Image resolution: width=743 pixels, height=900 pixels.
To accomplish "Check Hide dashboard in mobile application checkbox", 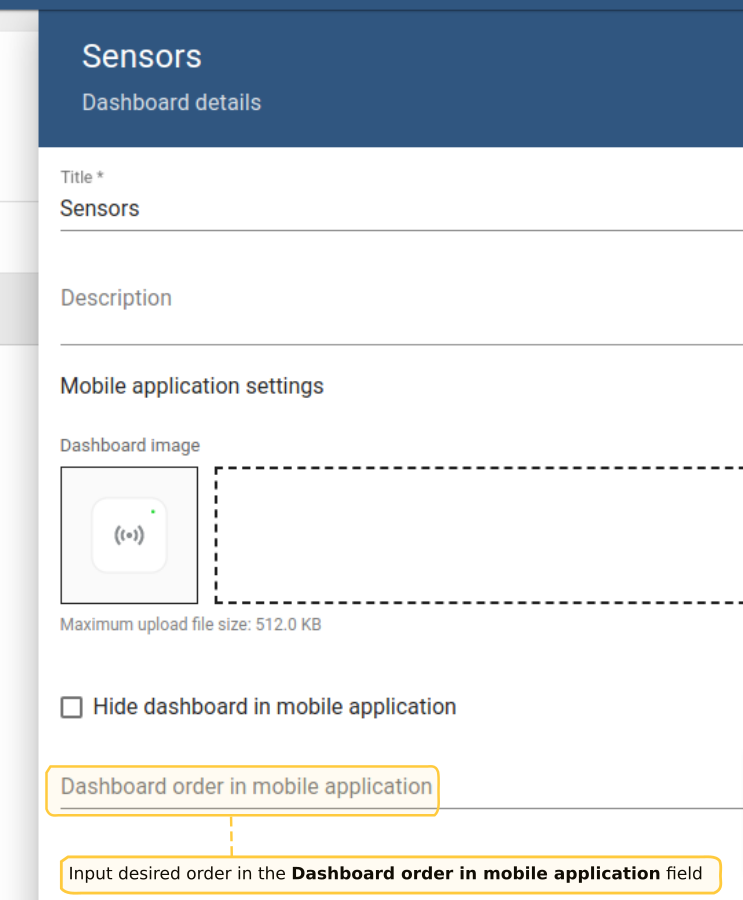I will [72, 708].
